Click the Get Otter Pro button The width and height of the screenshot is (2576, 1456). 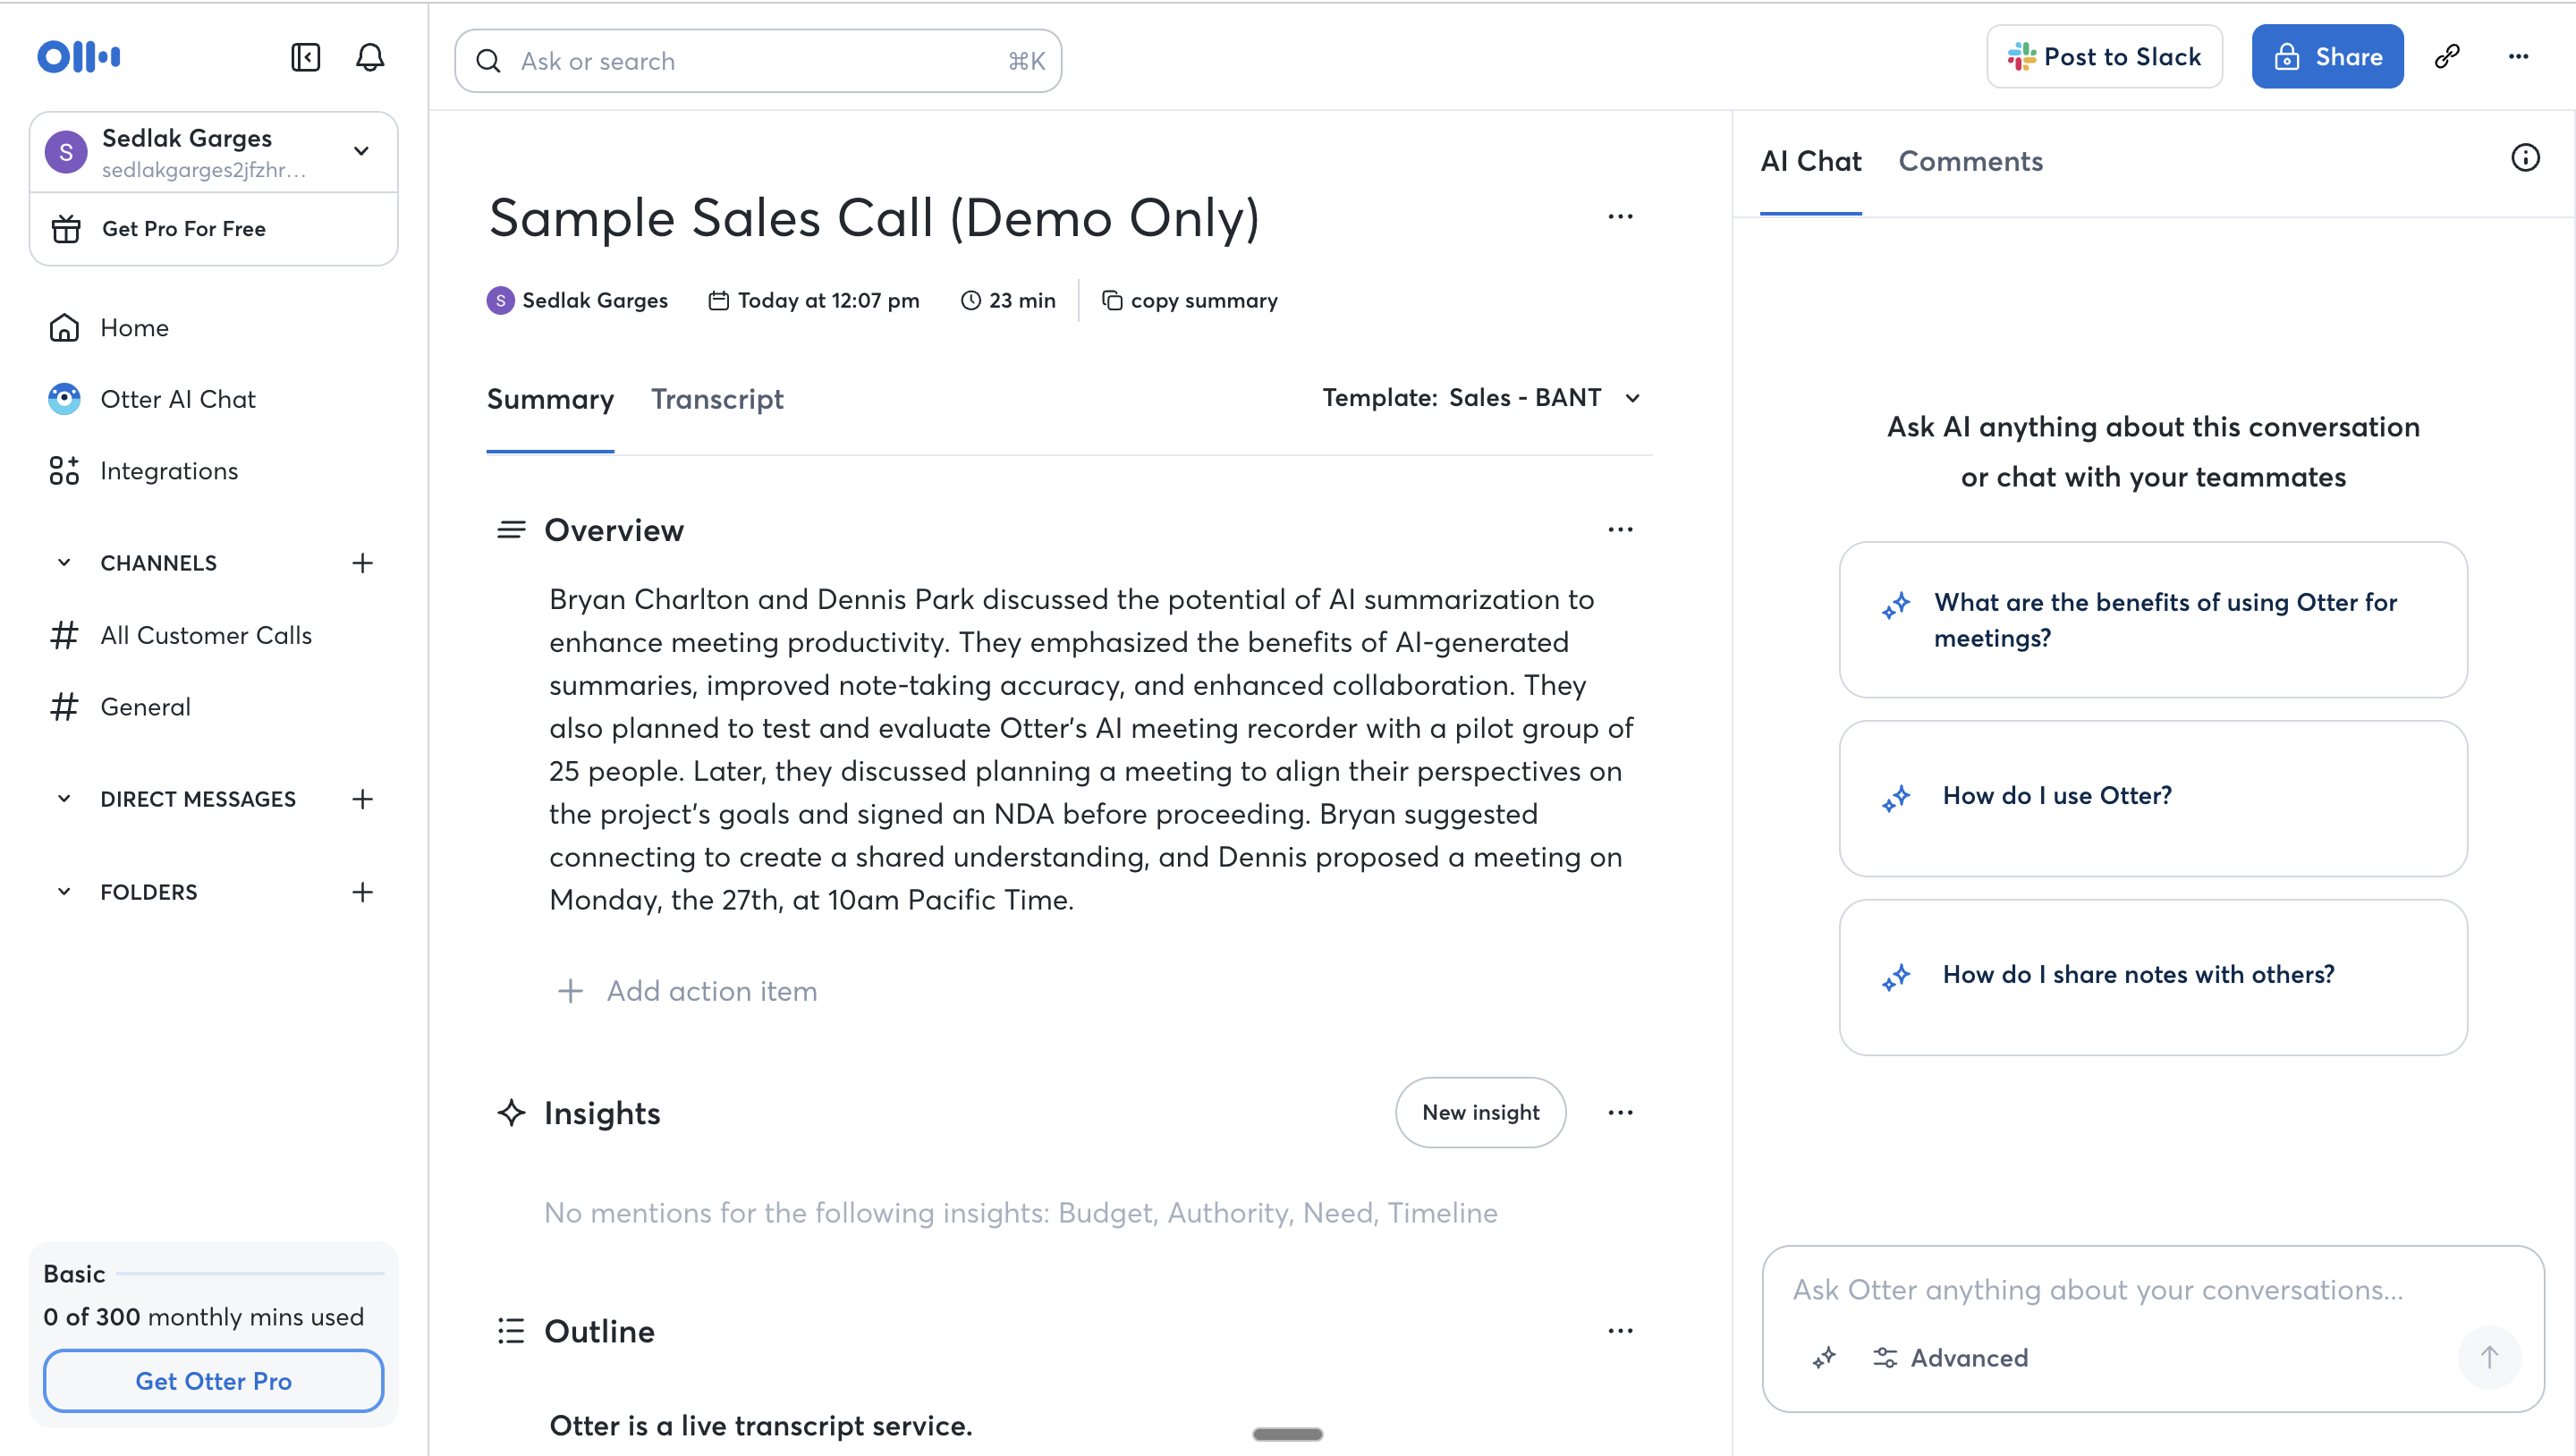[213, 1381]
